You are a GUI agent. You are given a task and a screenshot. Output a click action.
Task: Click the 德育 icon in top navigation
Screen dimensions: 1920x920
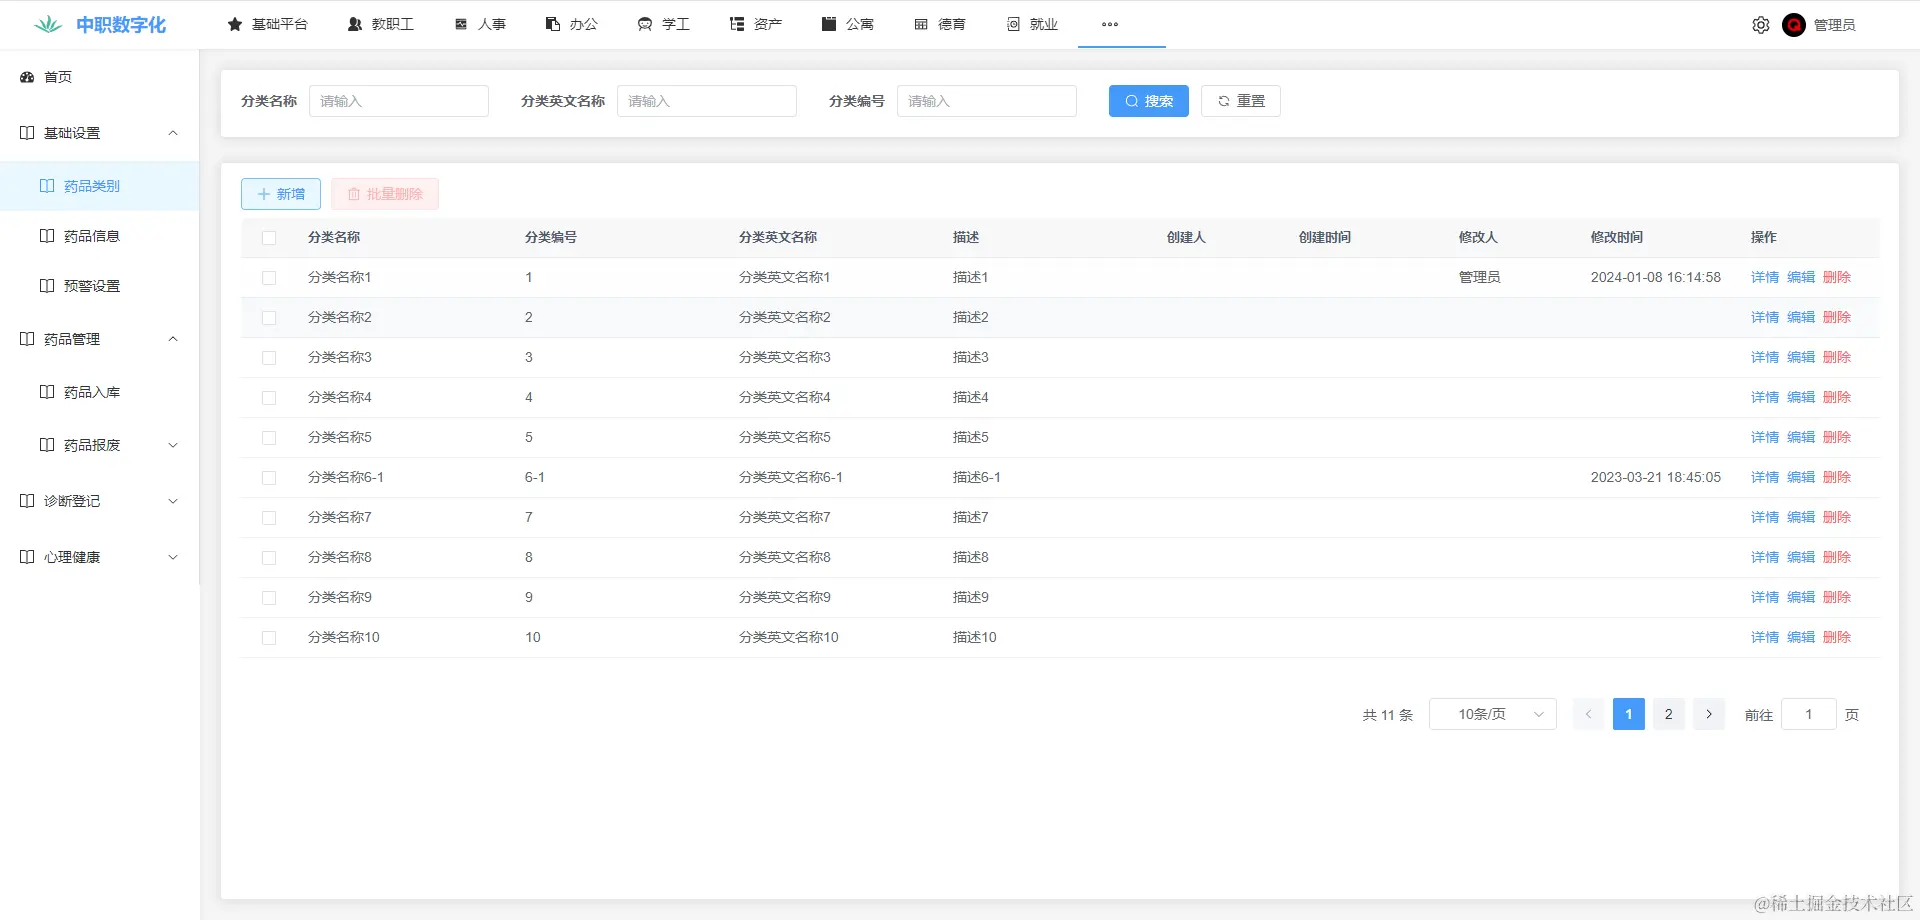(x=921, y=24)
